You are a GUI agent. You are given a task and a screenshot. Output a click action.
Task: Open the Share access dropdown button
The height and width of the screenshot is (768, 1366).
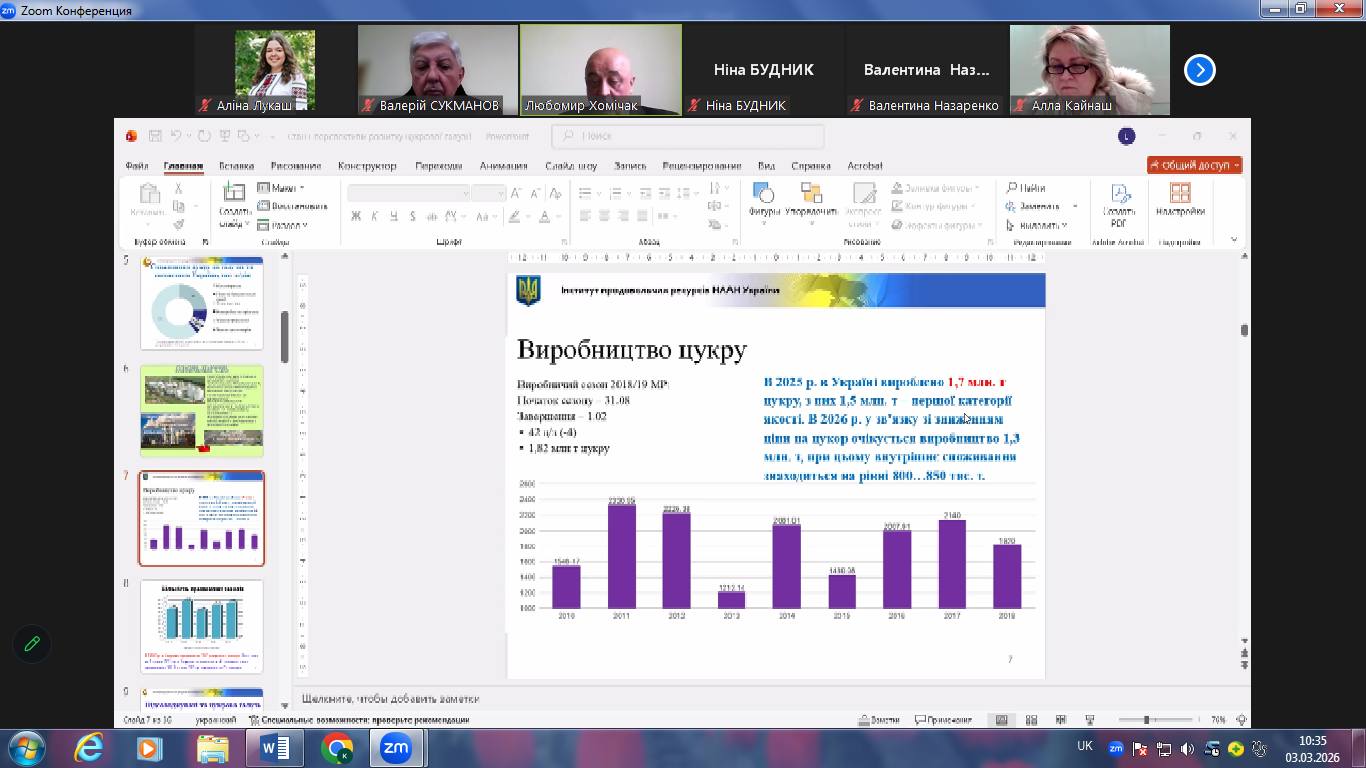(1194, 165)
